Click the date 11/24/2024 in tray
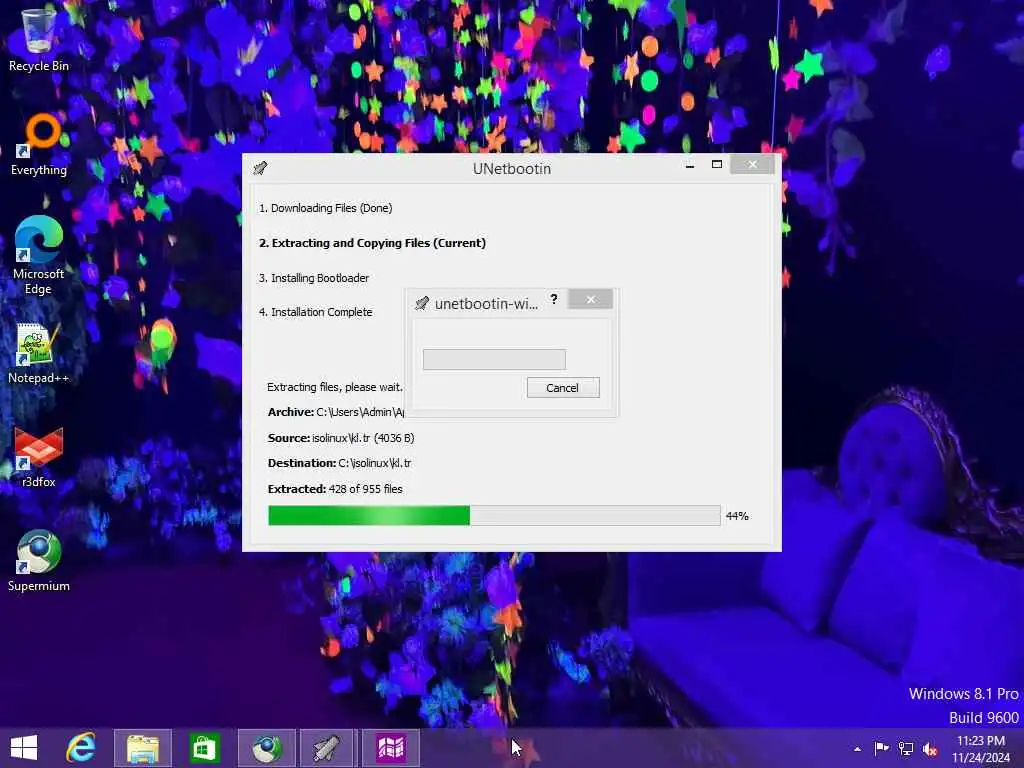This screenshot has height=768, width=1024. click(x=981, y=758)
